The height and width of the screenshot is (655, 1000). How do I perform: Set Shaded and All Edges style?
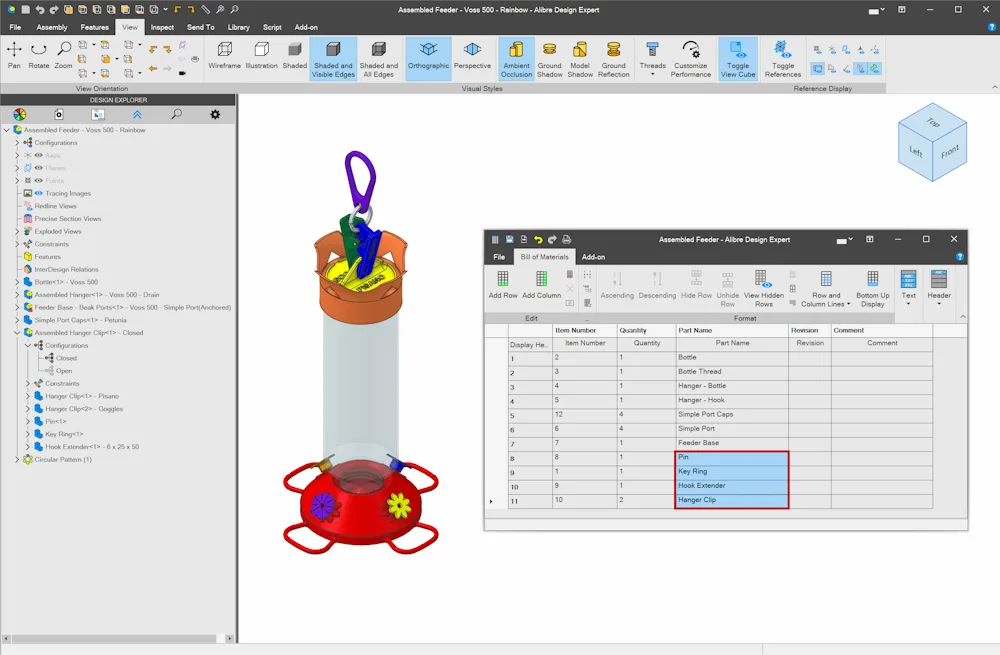point(379,59)
